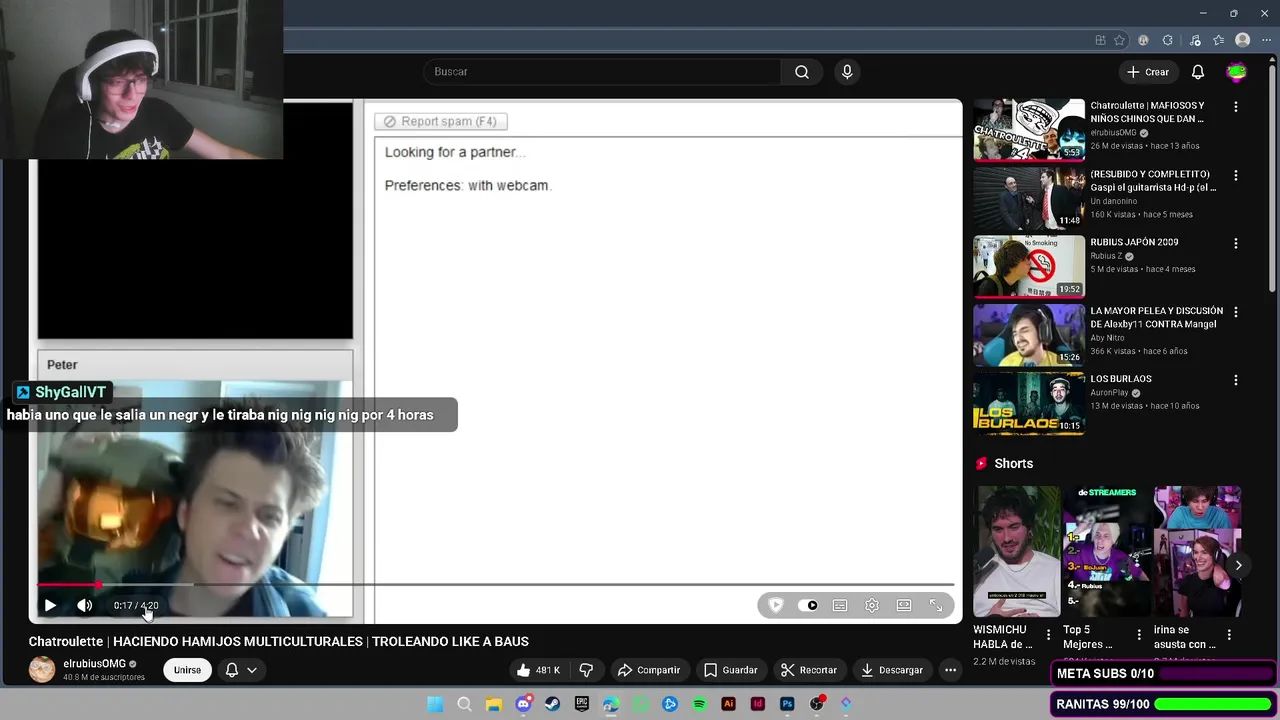
Task: Open Adobe Illustrator from the taskbar
Action: (x=728, y=704)
